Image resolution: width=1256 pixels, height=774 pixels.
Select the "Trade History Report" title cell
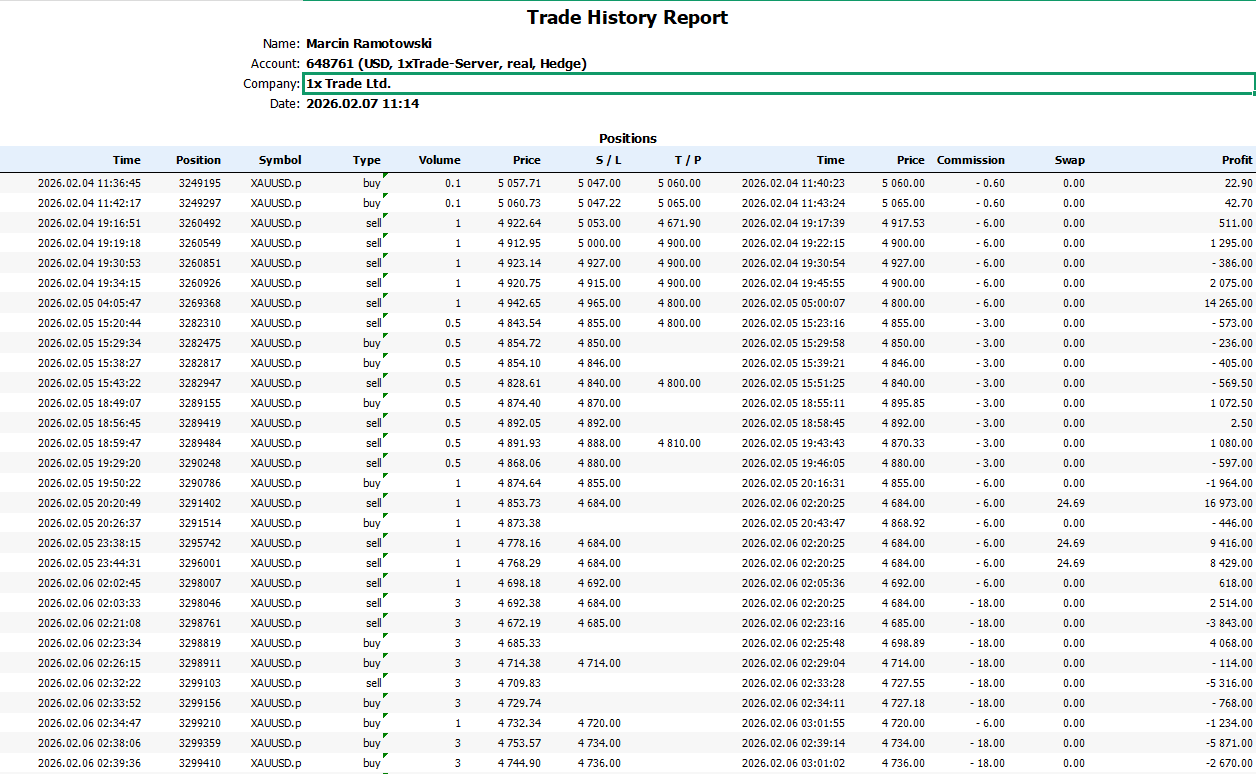[x=627, y=18]
